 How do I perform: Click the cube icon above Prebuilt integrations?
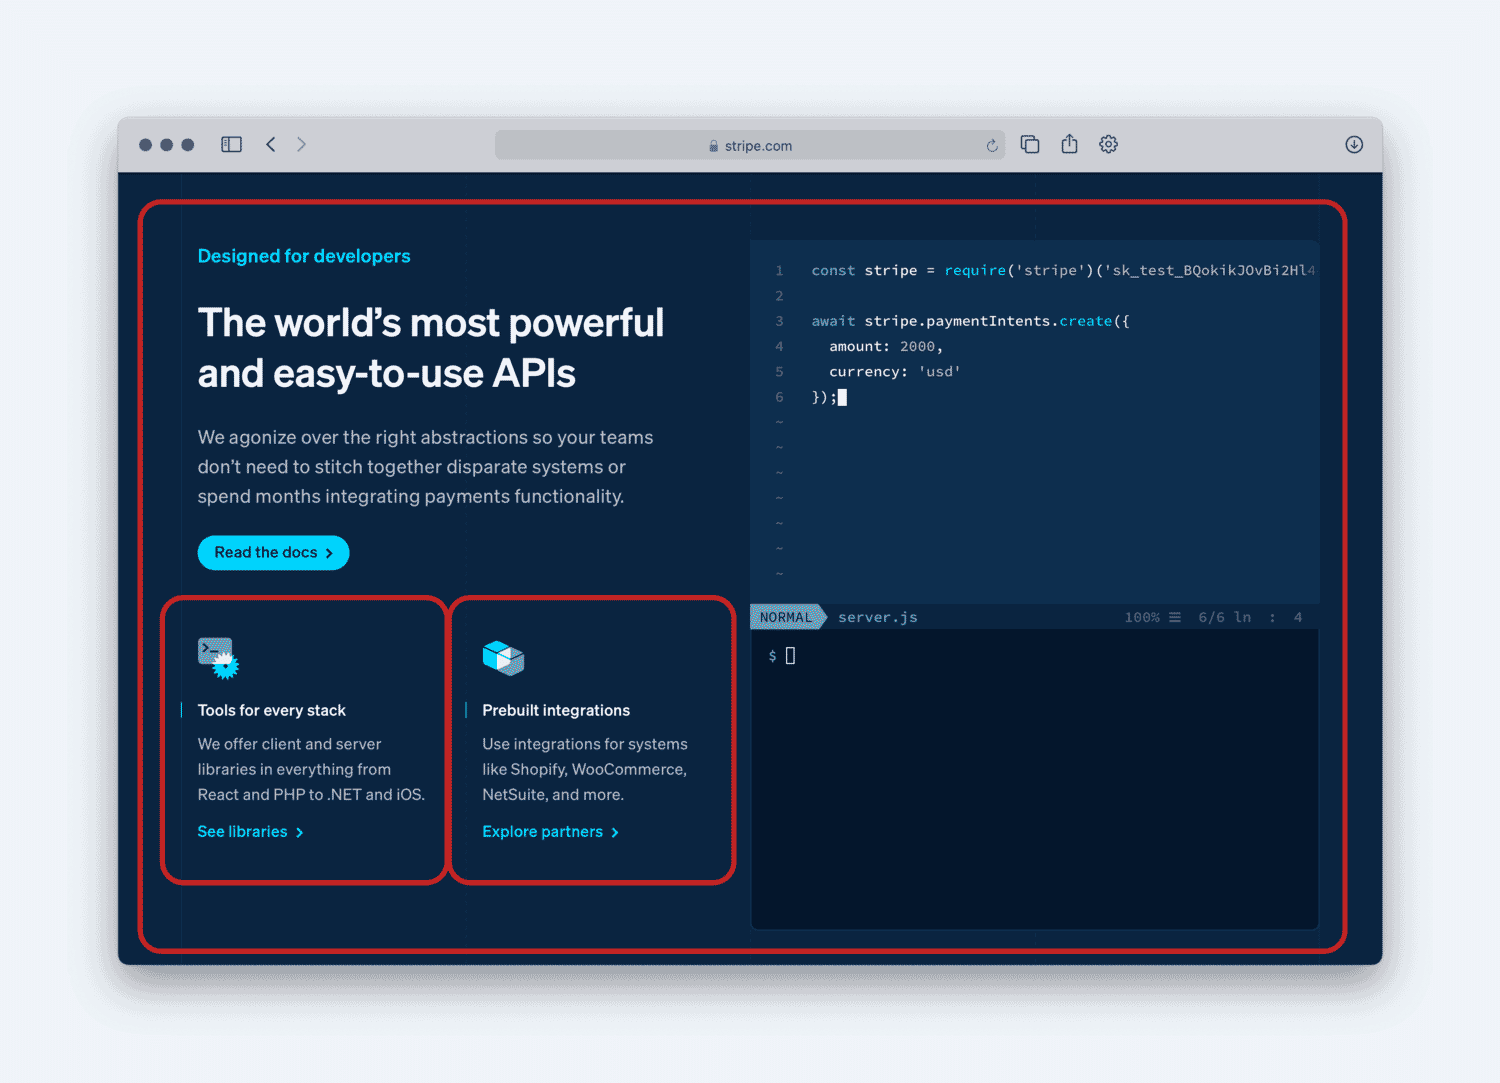pyautogui.click(x=503, y=658)
